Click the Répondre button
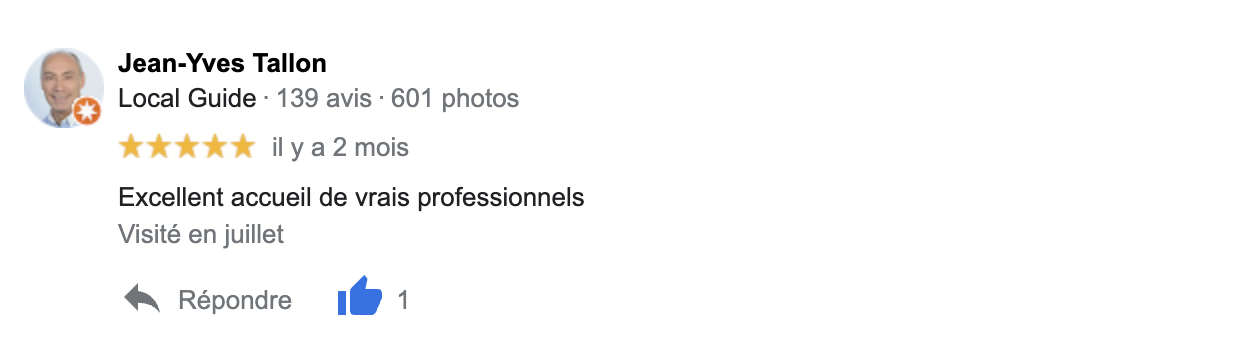This screenshot has width=1248, height=362. pyautogui.click(x=235, y=300)
